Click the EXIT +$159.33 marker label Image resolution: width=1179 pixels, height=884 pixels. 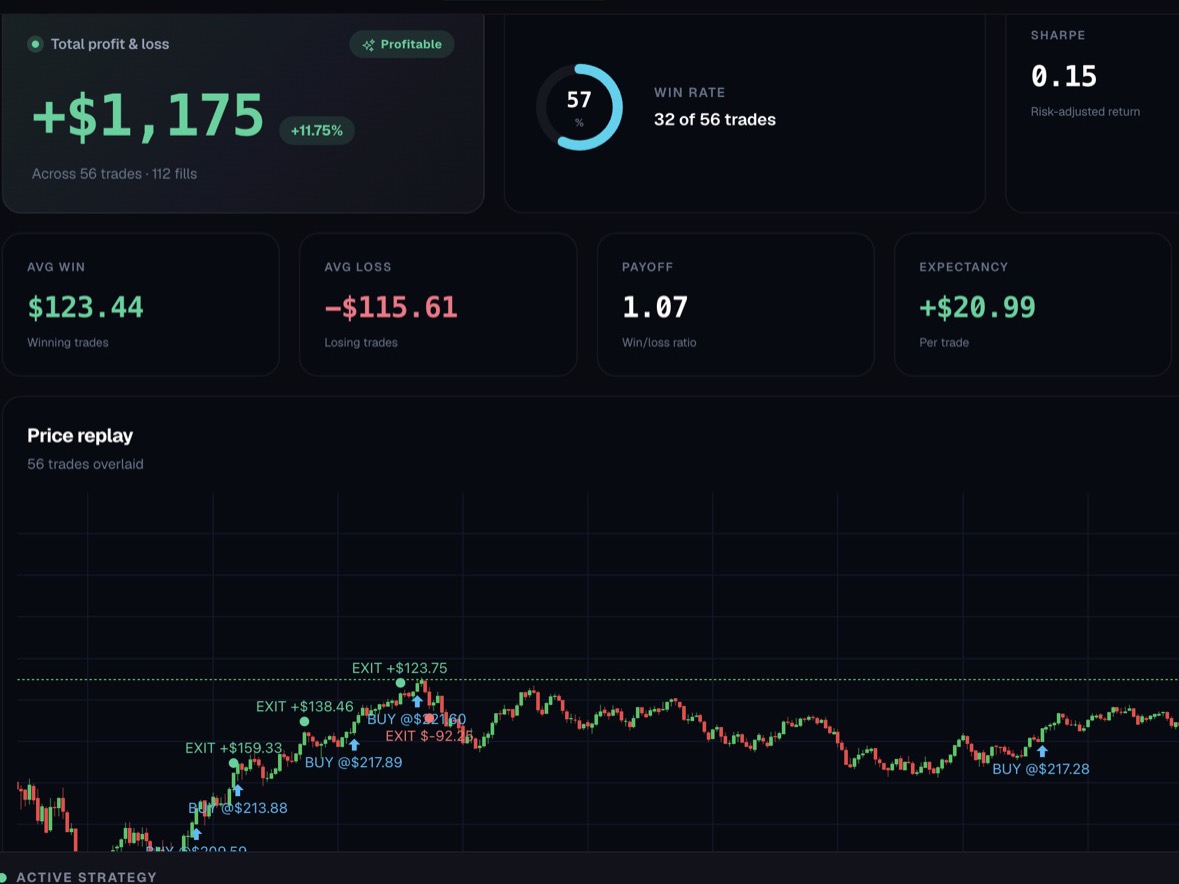point(234,748)
